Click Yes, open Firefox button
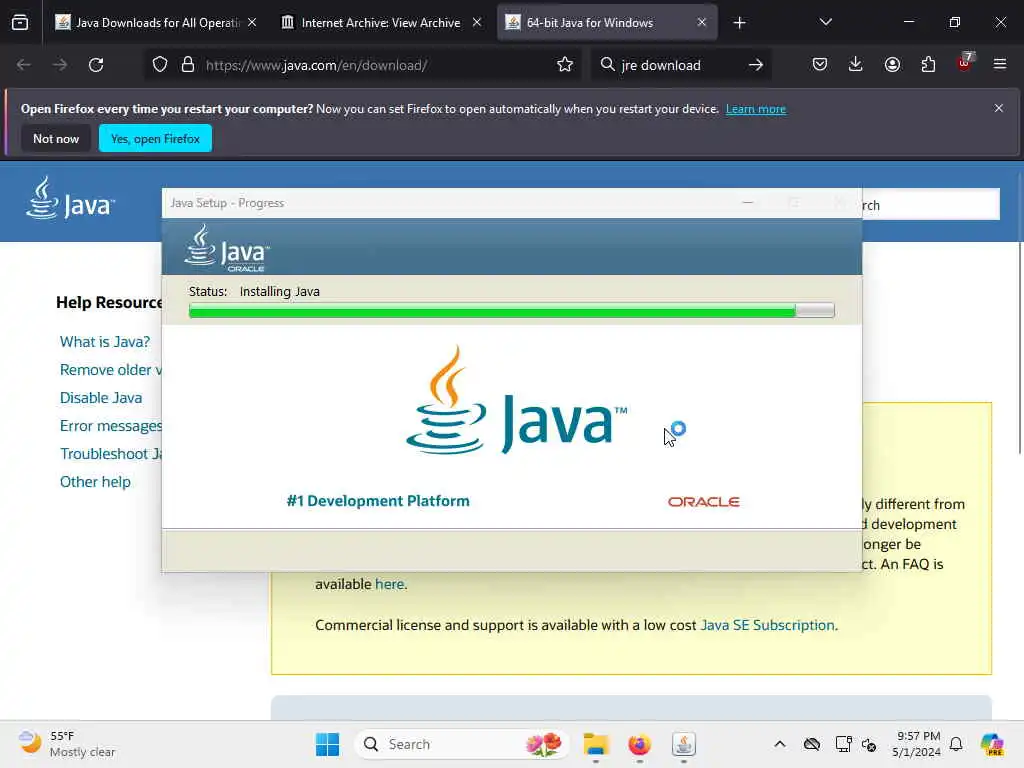Screen dimensions: 1024x768 click(x=155, y=138)
